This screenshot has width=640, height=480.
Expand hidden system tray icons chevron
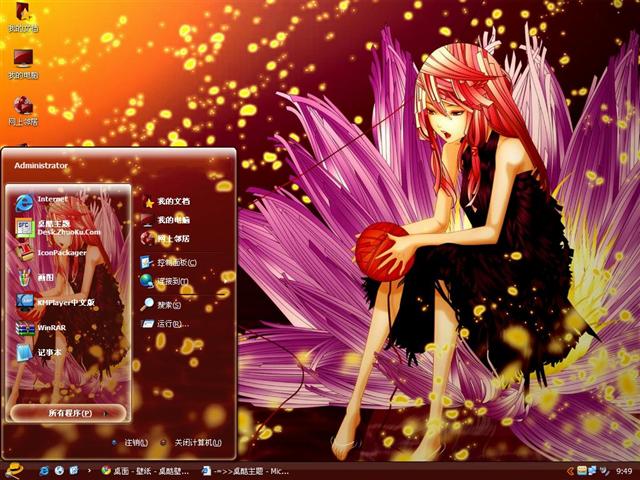coord(570,471)
